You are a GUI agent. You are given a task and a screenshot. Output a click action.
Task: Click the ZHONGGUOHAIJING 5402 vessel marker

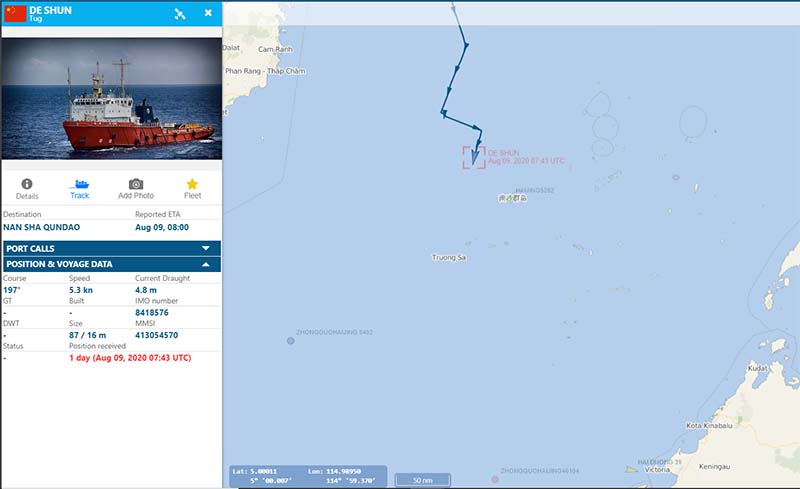tap(291, 340)
